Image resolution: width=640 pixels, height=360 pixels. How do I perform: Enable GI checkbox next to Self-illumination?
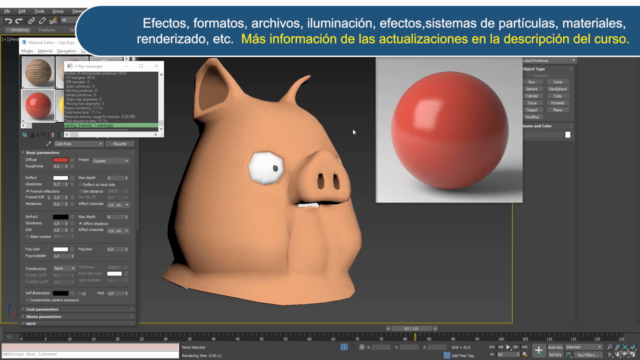point(80,293)
